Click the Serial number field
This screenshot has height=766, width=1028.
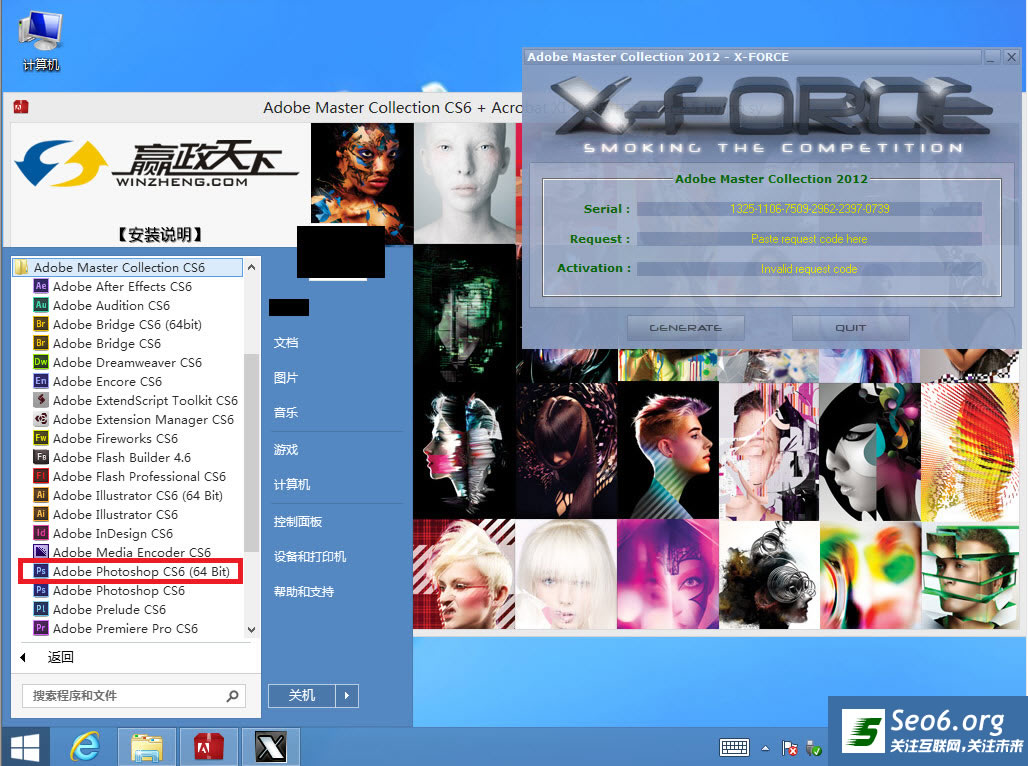(x=809, y=209)
